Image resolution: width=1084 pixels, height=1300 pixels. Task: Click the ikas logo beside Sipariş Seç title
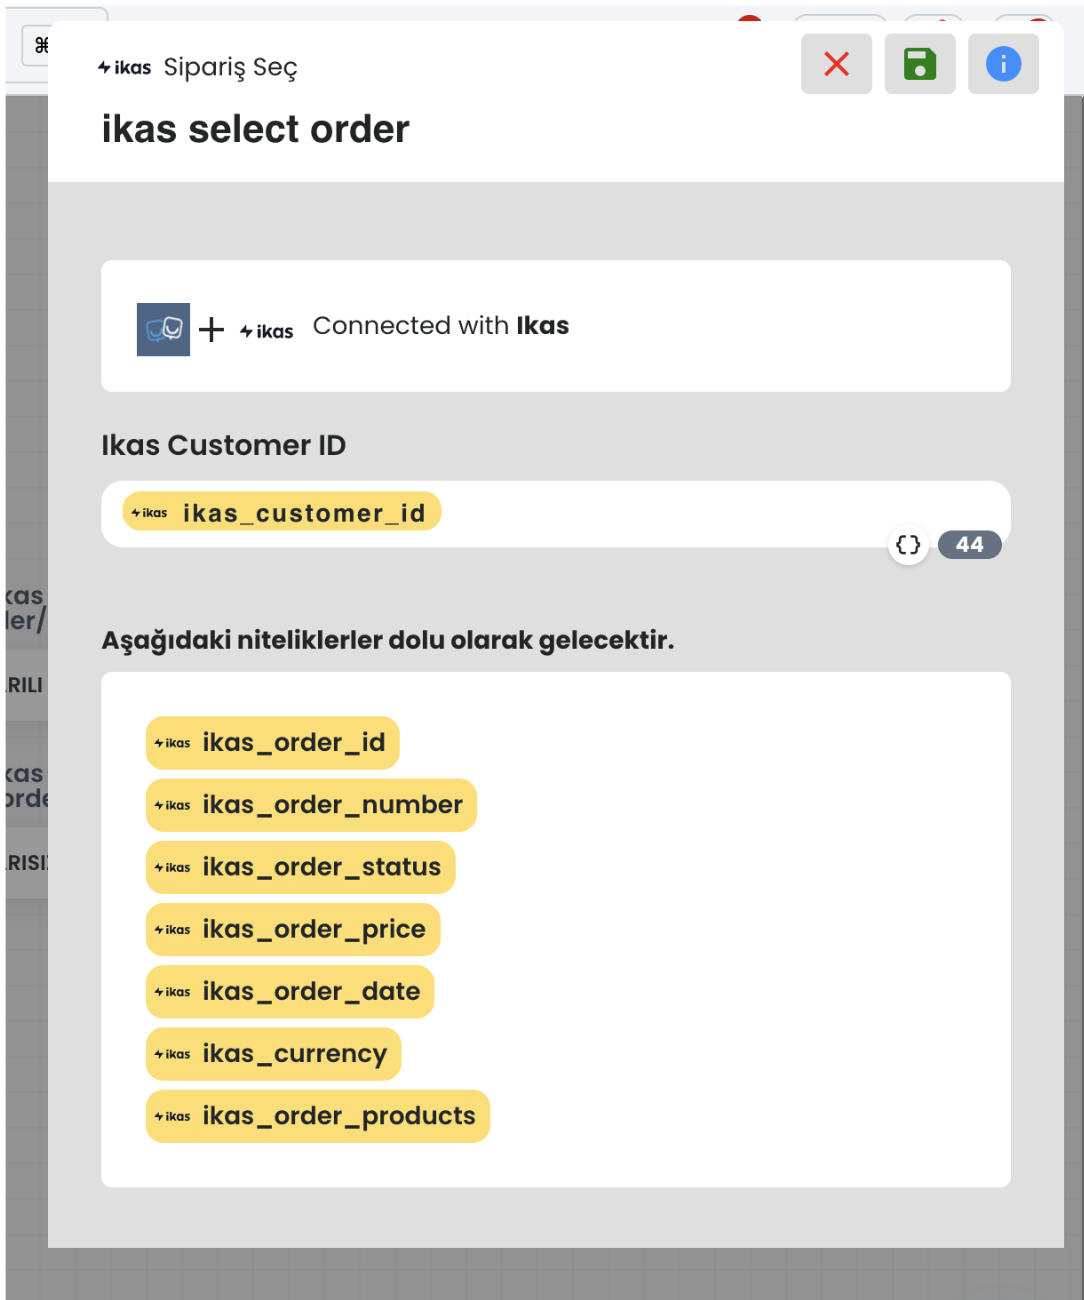click(x=124, y=68)
